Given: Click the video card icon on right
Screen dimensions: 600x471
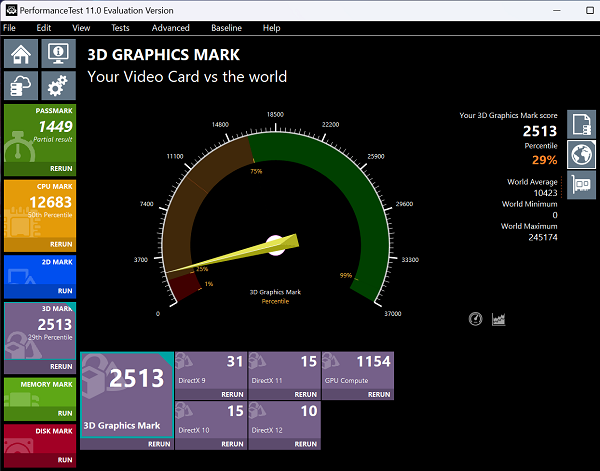Looking at the screenshot, I should (581, 185).
